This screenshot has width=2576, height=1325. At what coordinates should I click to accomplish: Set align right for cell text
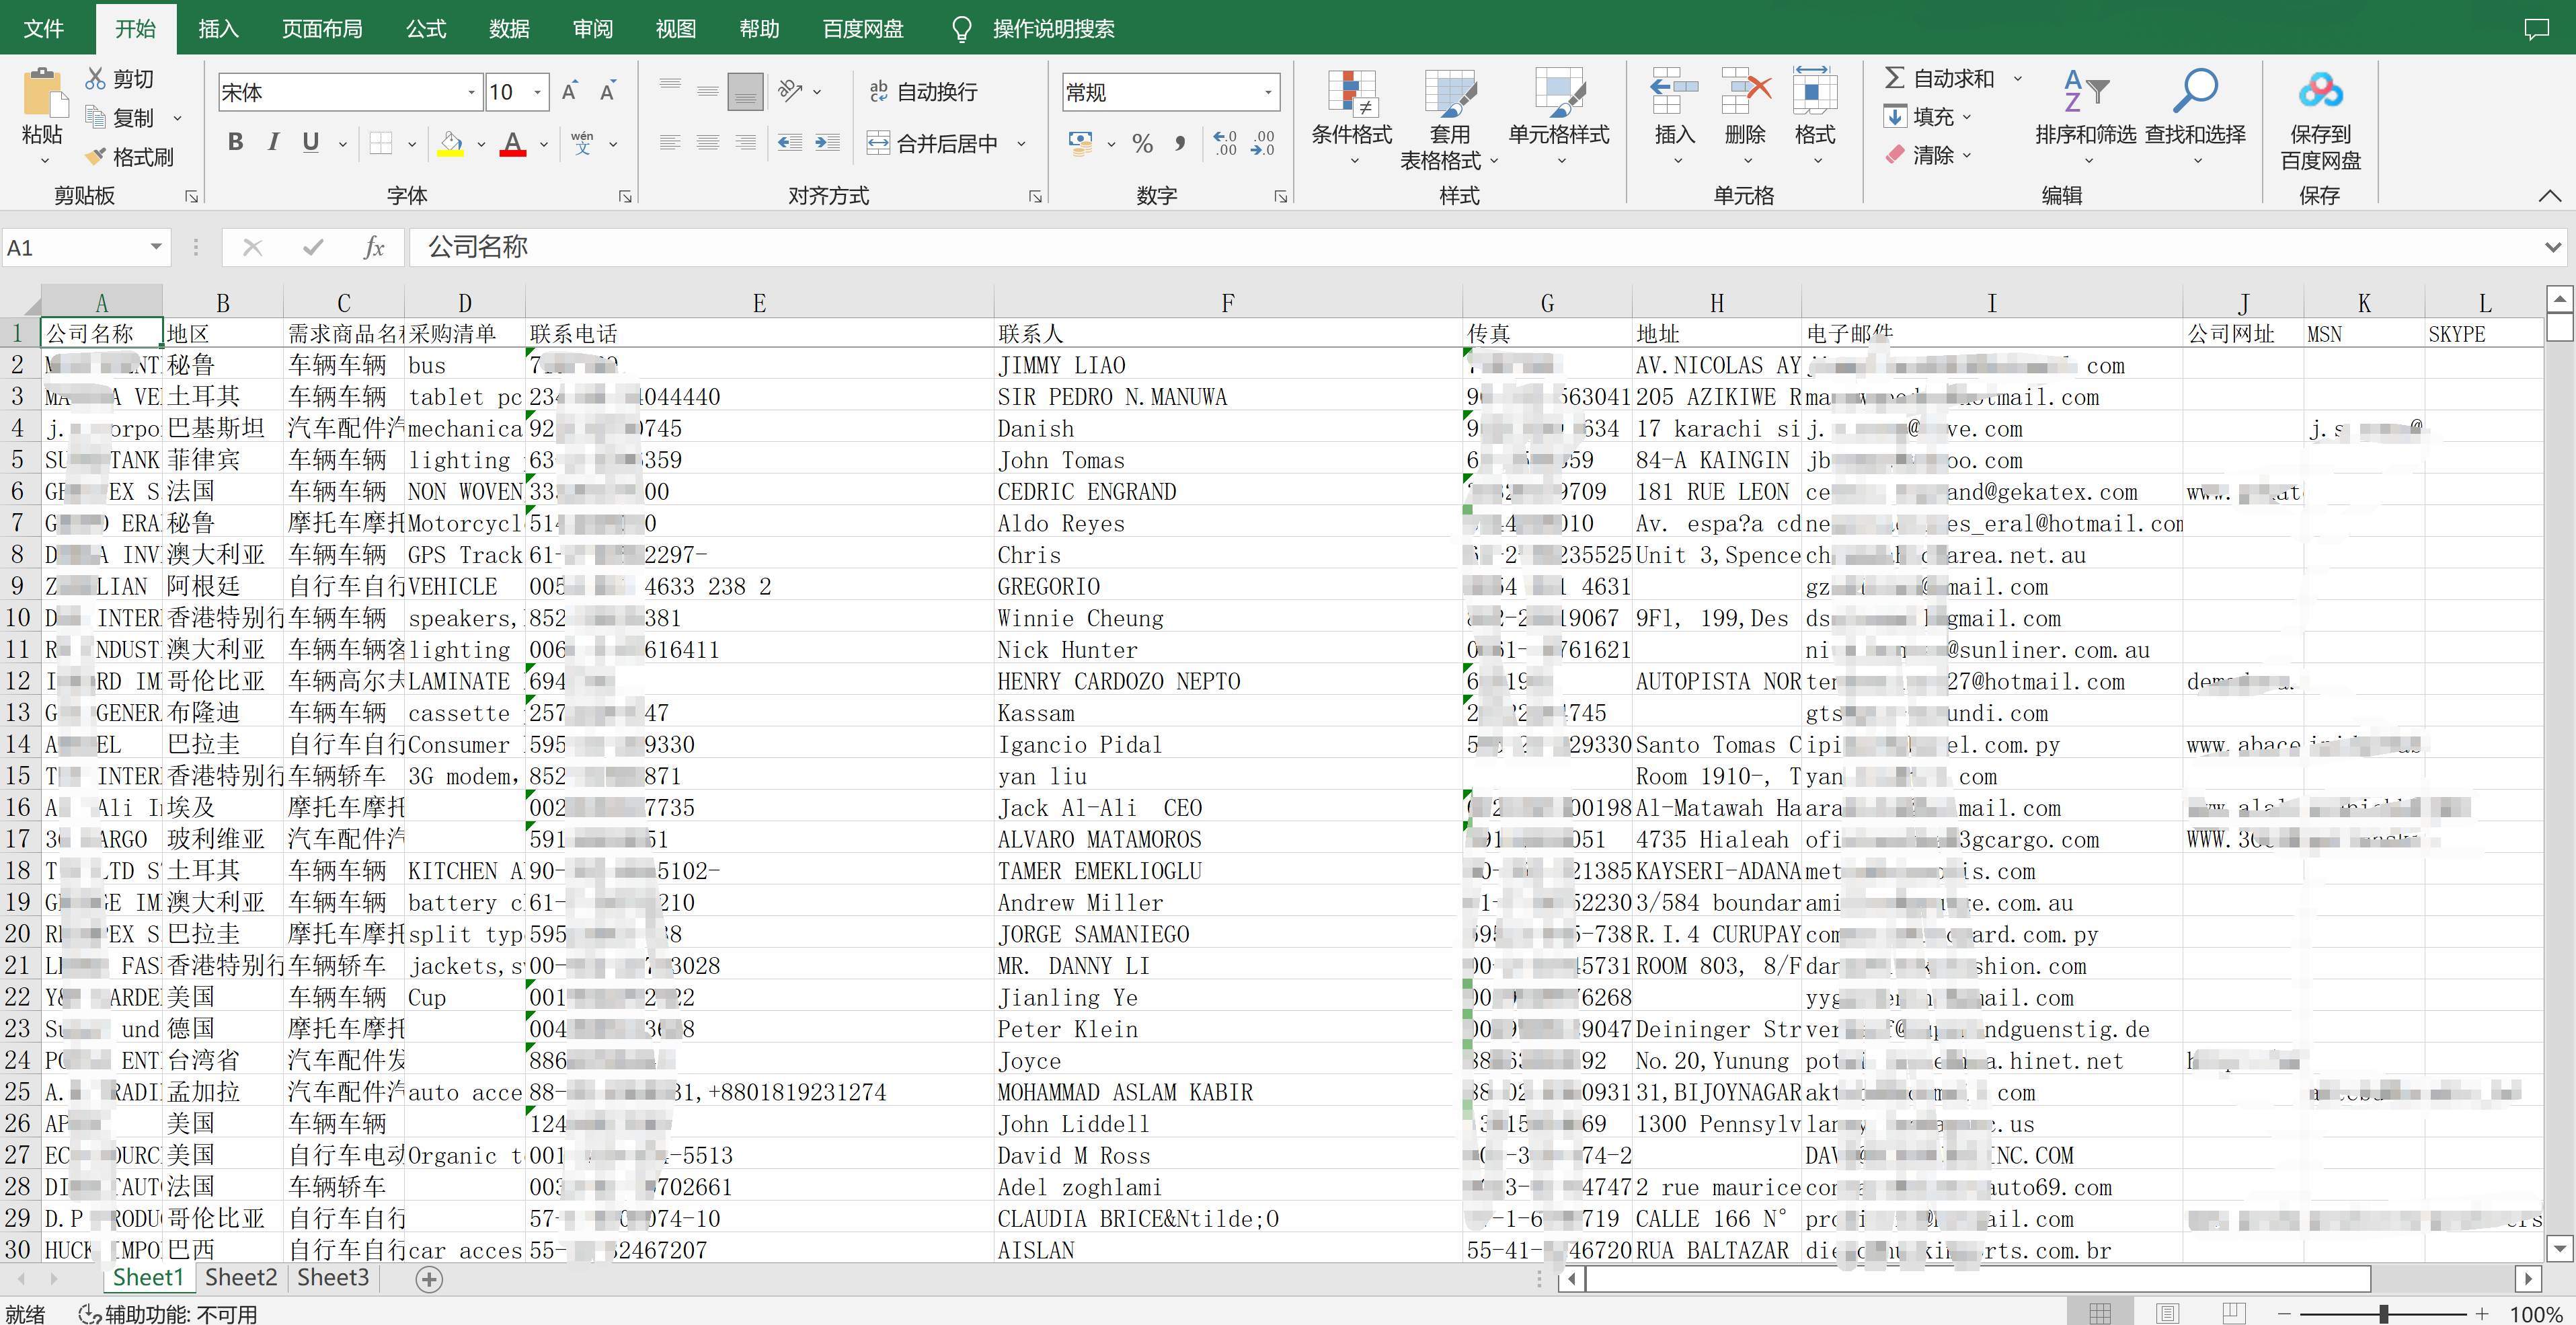click(746, 143)
